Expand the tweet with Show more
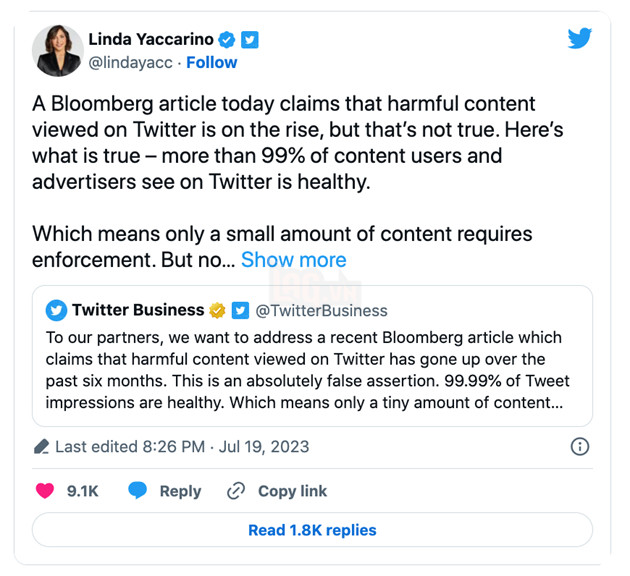The image size is (630, 576). 293,260
